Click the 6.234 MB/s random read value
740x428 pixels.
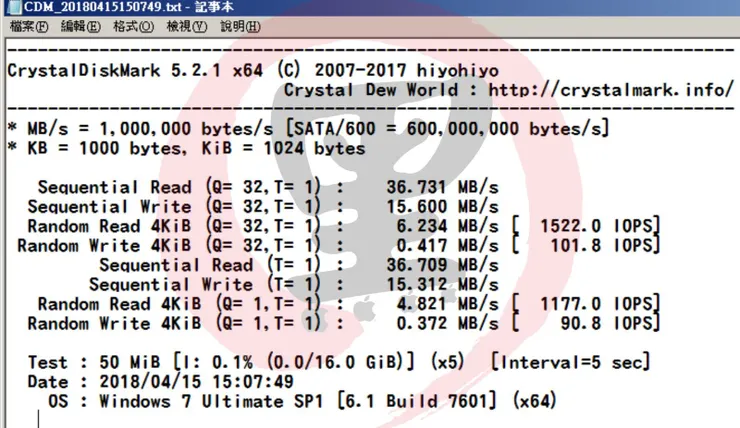tap(447, 226)
